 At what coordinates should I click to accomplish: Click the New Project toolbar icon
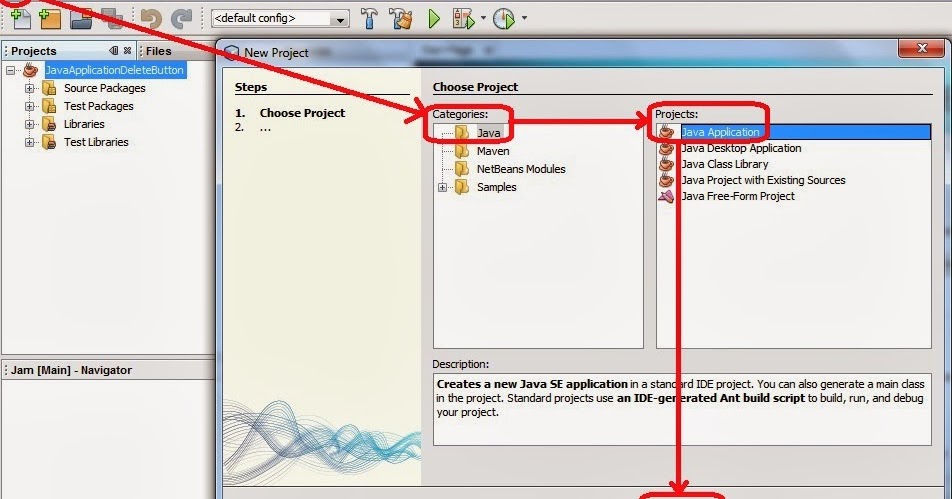(50, 19)
